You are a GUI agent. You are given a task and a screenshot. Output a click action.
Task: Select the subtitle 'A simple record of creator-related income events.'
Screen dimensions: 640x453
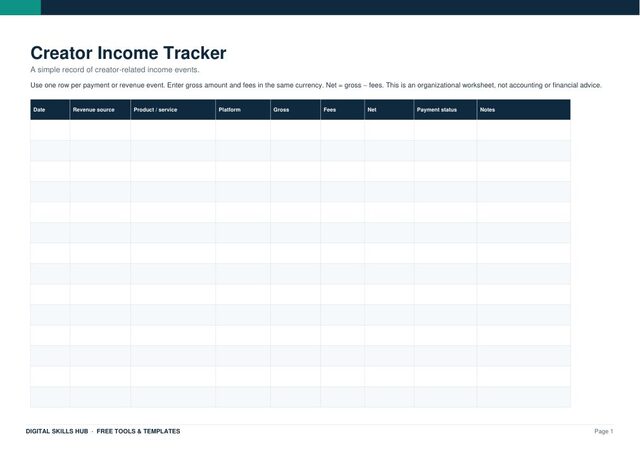(x=115, y=70)
